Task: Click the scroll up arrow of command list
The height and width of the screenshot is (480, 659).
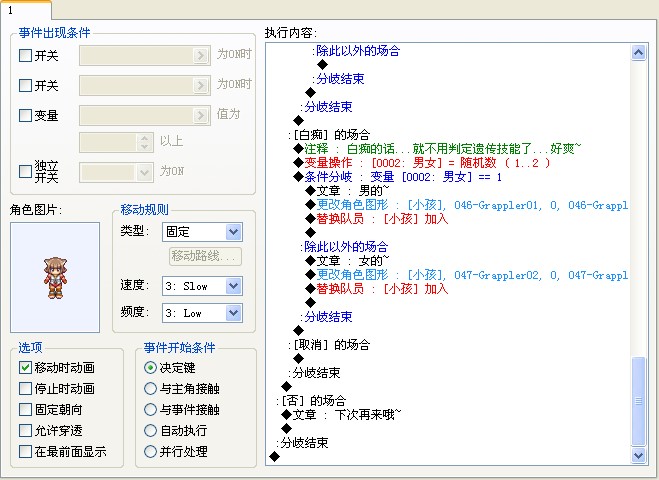Action: click(x=638, y=53)
